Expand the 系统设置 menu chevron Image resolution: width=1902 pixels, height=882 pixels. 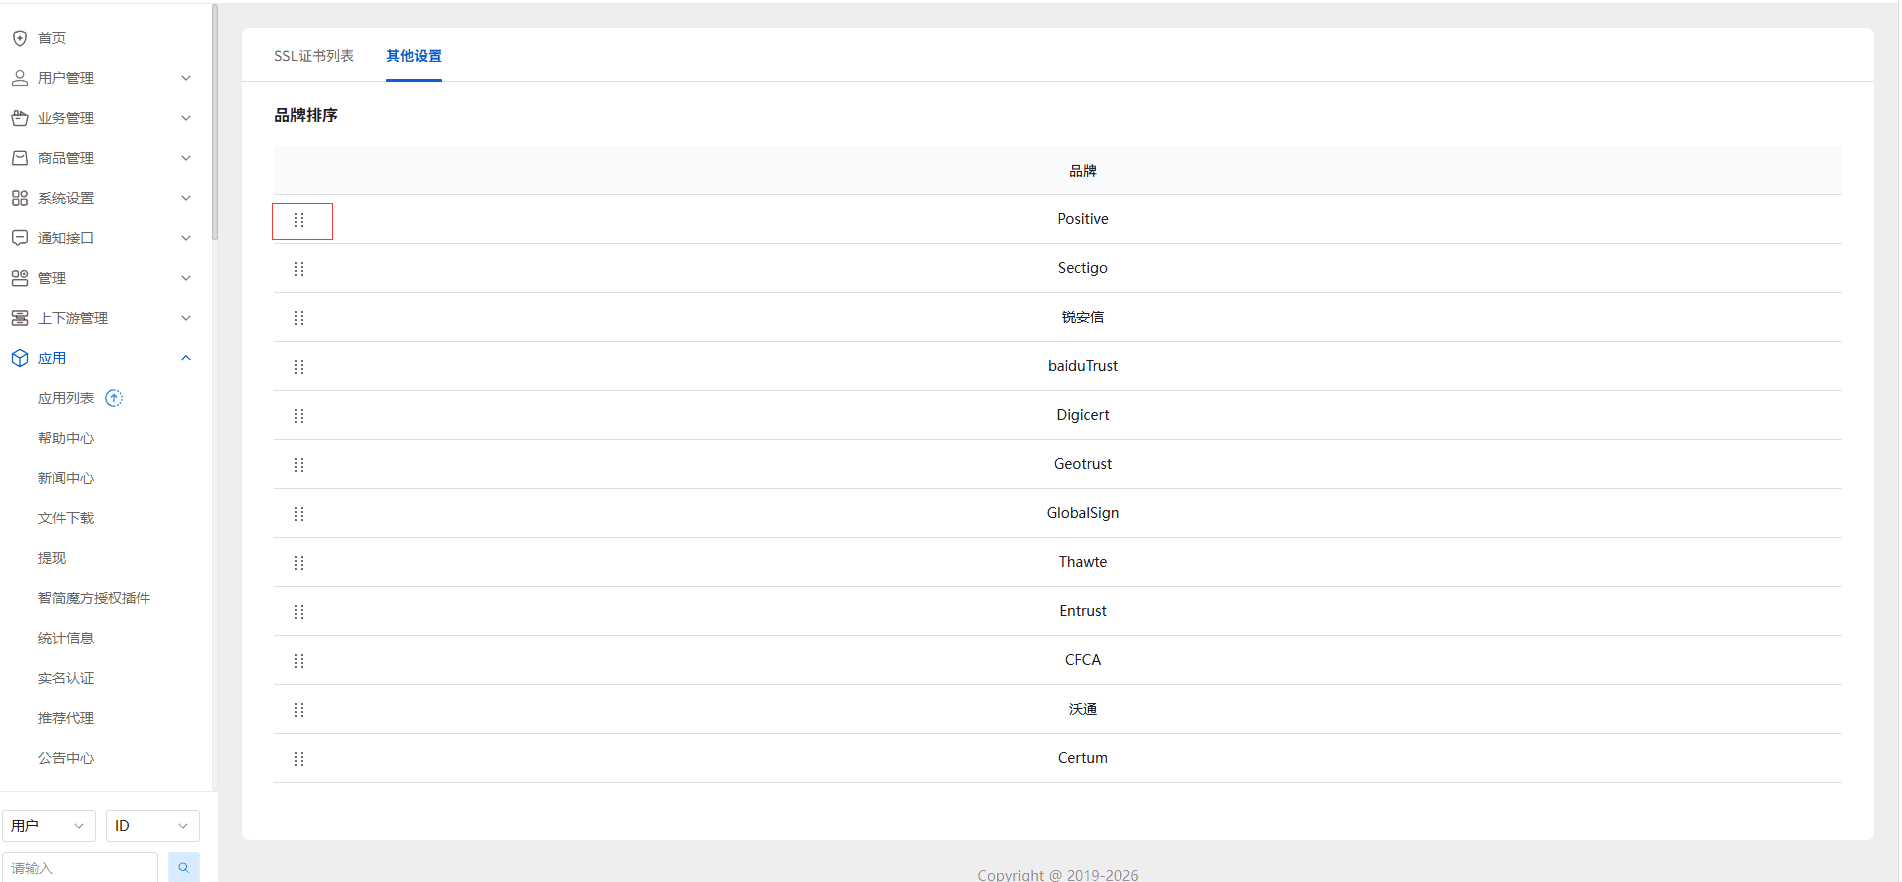click(x=186, y=198)
